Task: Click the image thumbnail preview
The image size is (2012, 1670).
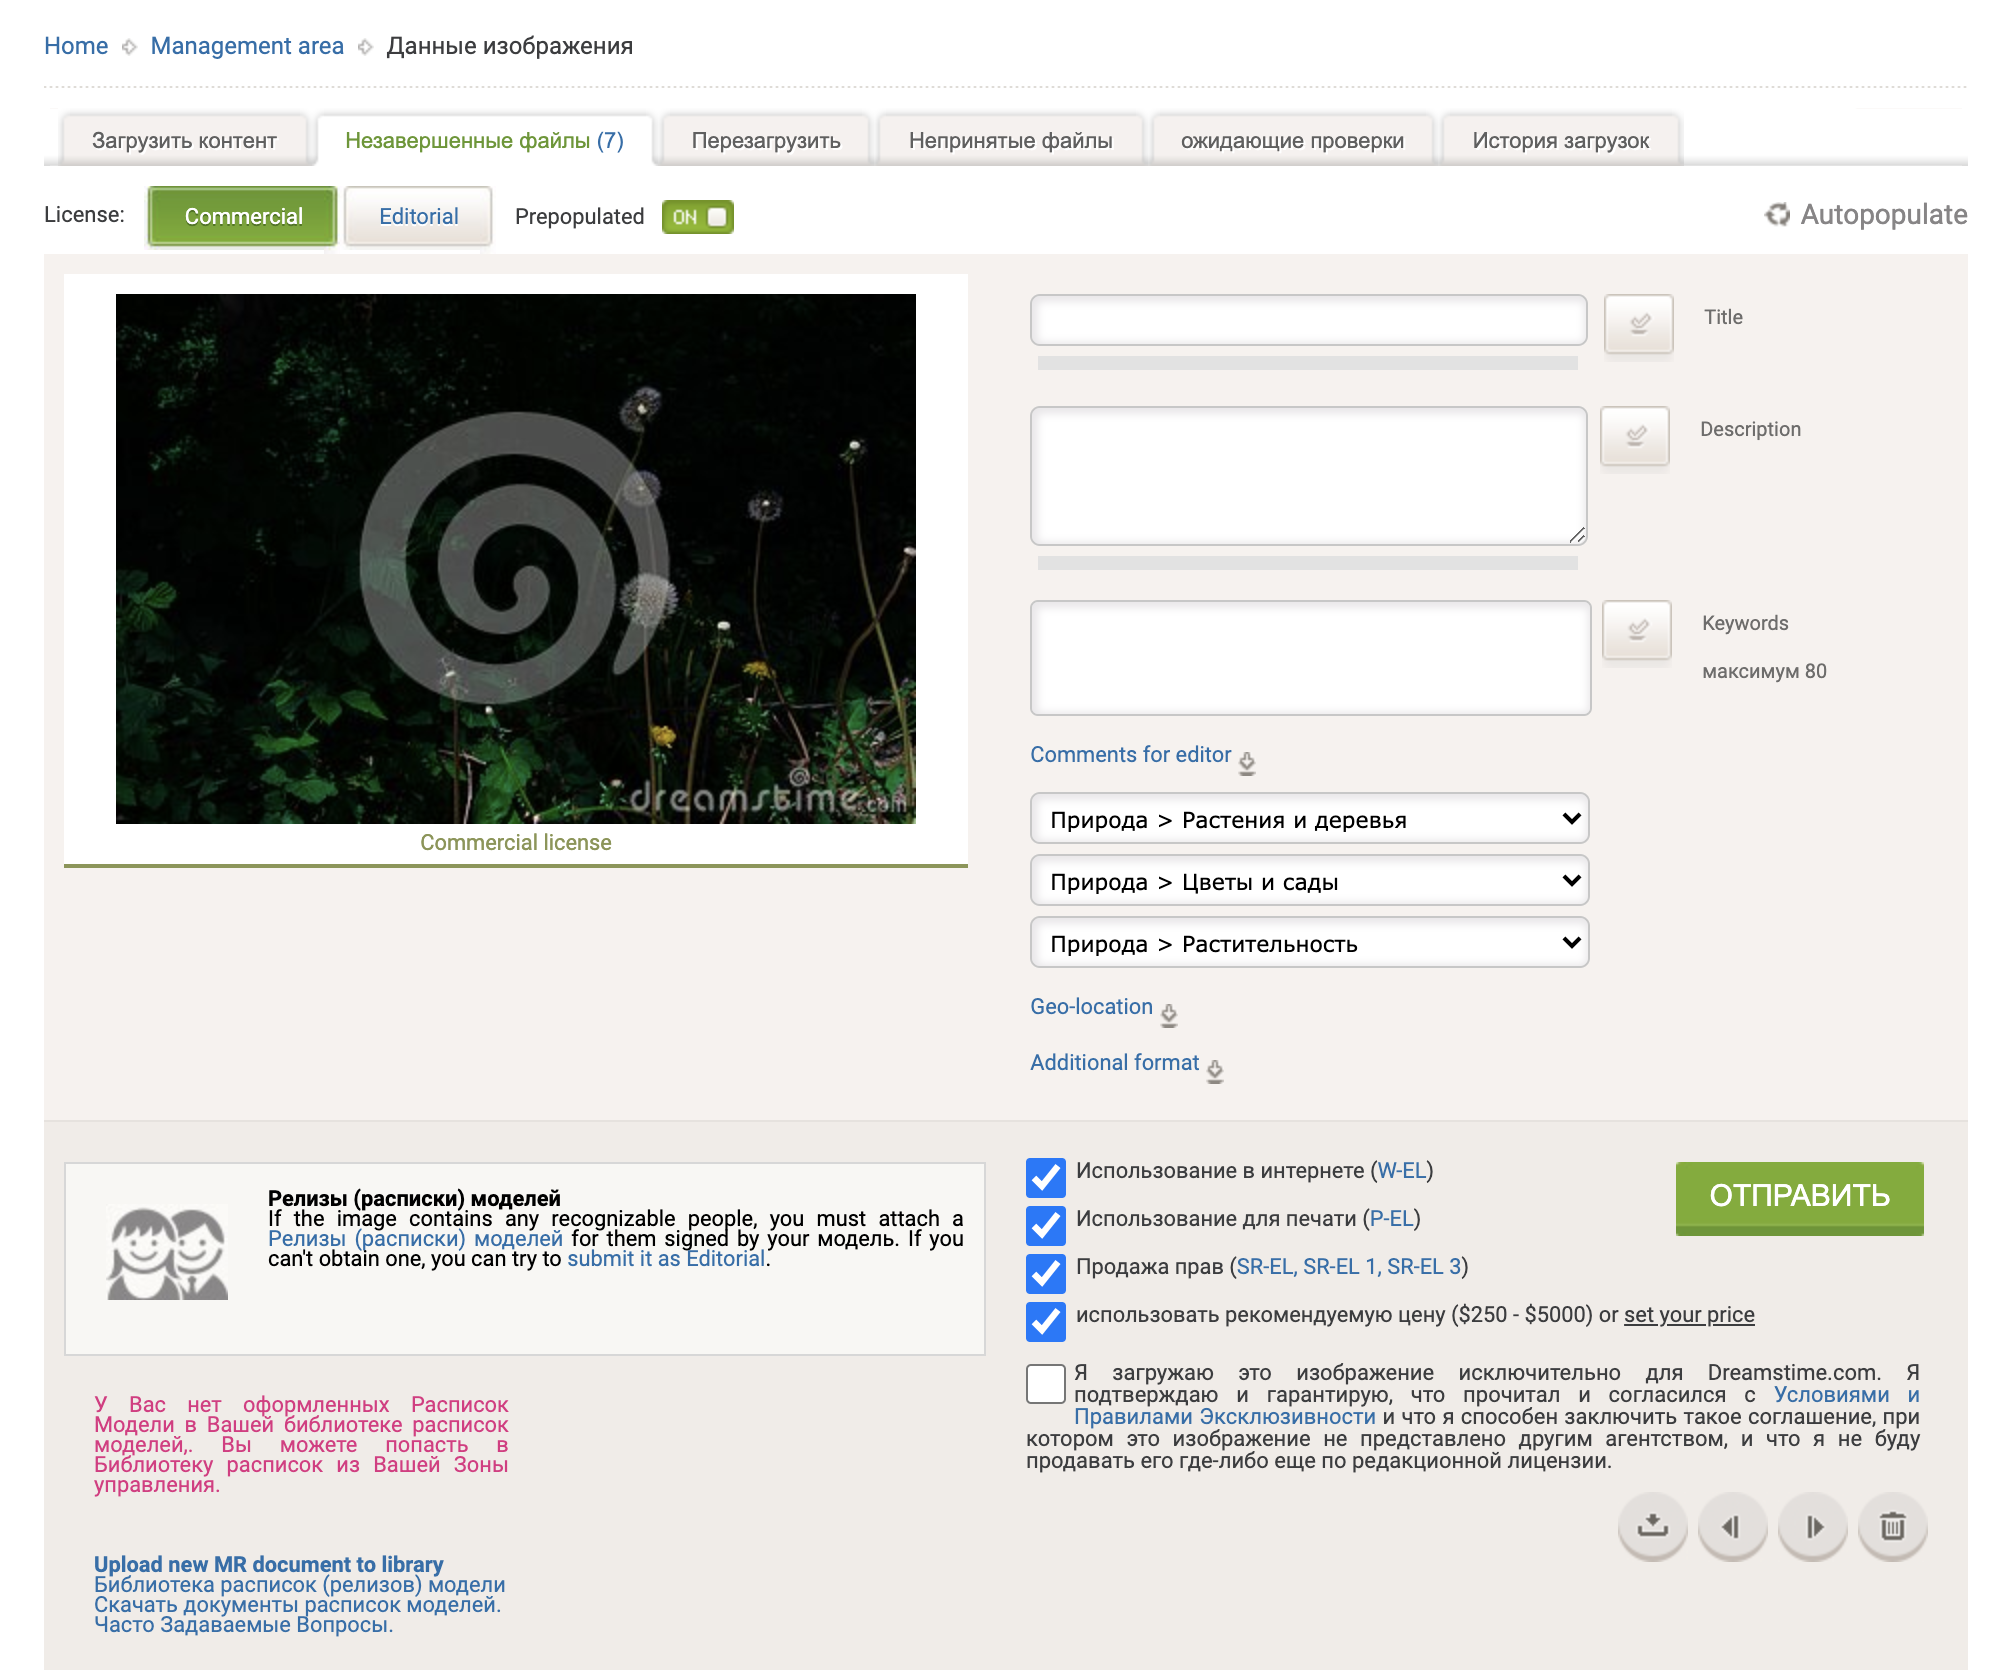Action: click(x=516, y=558)
